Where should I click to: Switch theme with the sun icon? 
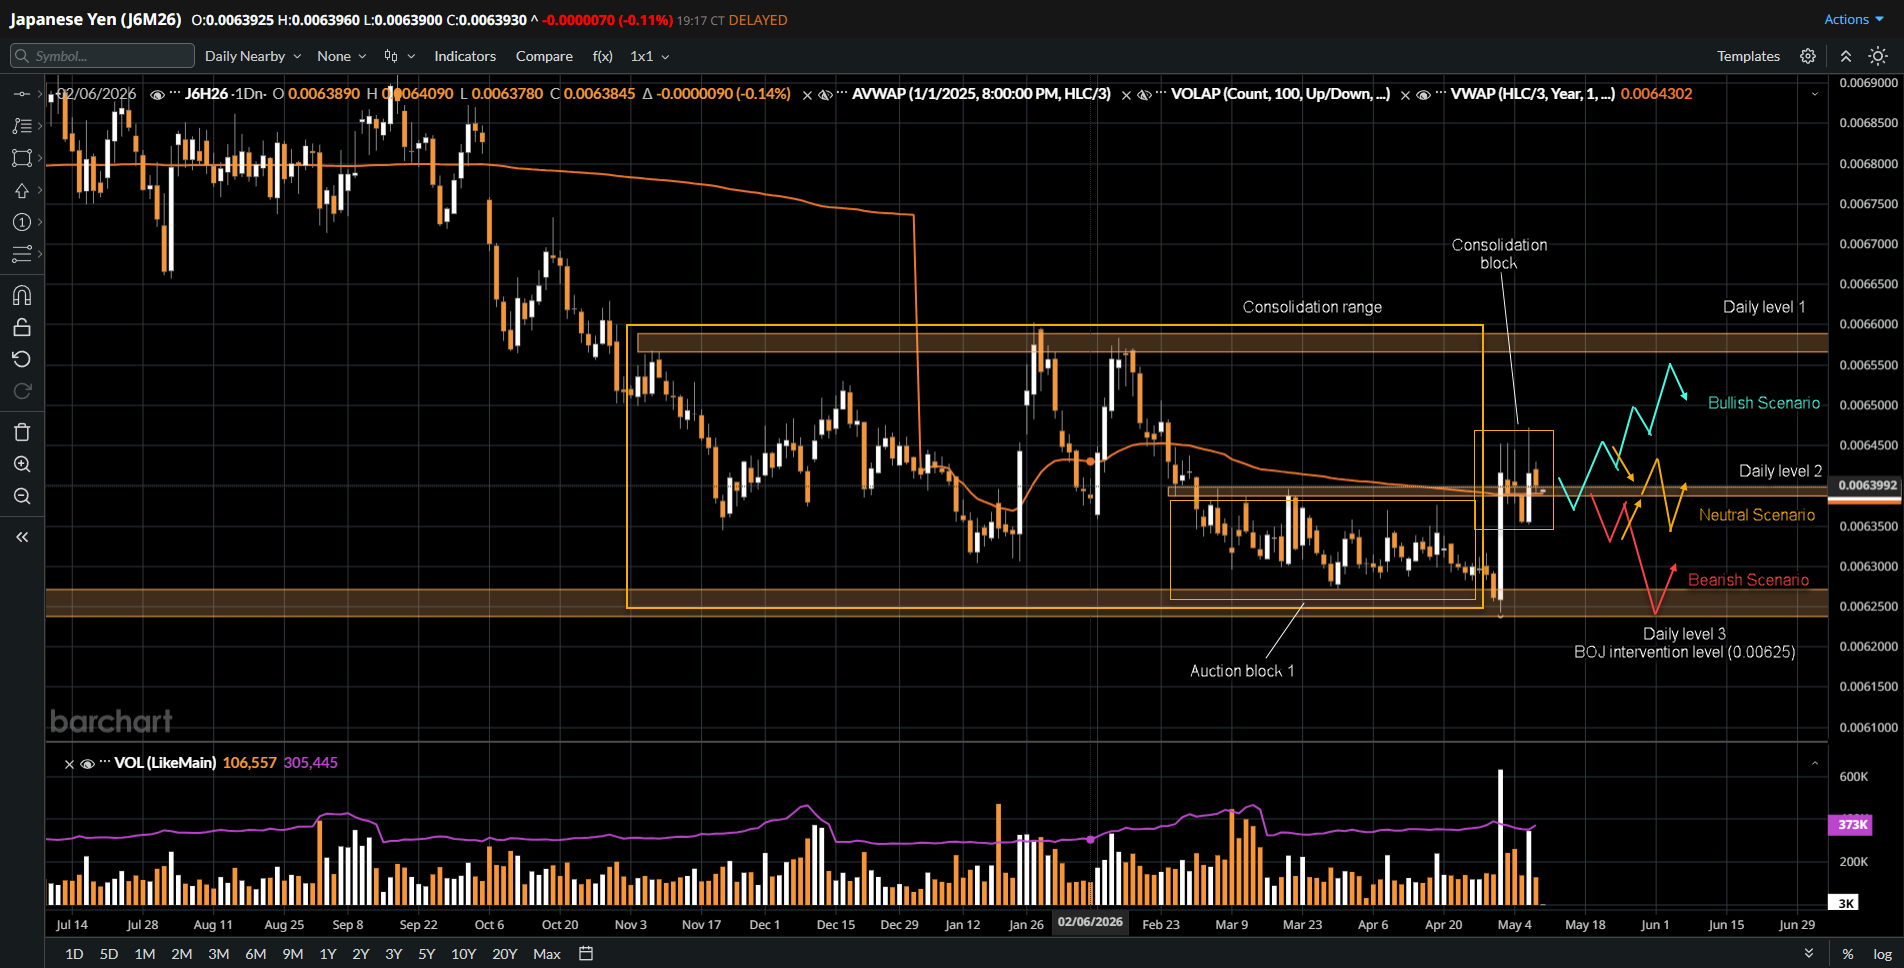pyautogui.click(x=1878, y=56)
